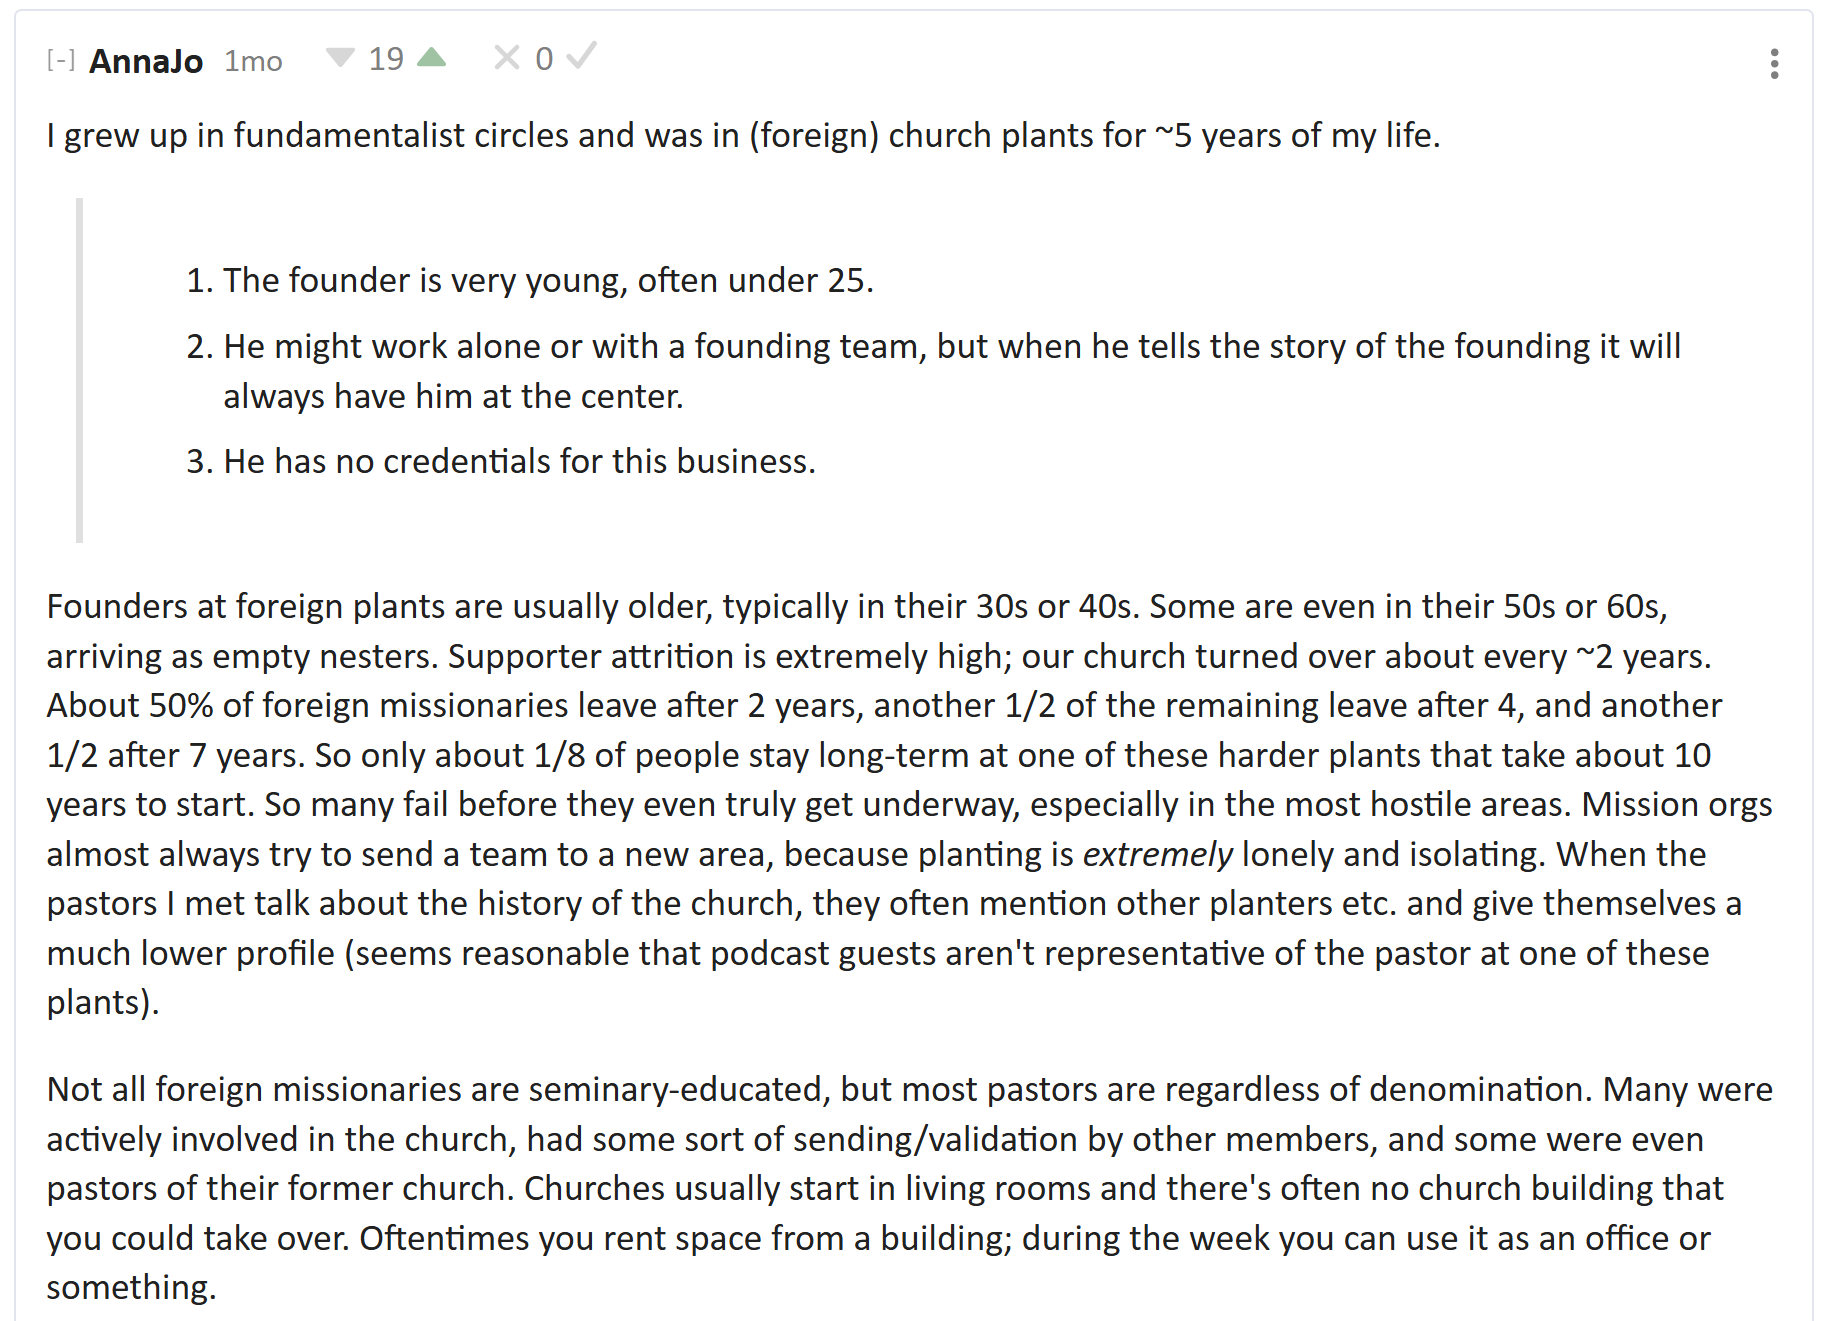
Task: Click the grey blockquote bar
Action: click(80, 370)
